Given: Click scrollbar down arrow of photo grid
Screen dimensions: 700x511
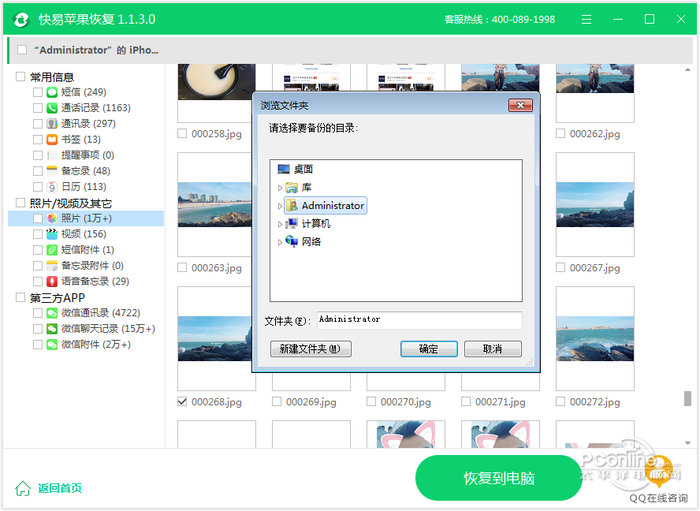Looking at the screenshot, I should pyautogui.click(x=688, y=443).
